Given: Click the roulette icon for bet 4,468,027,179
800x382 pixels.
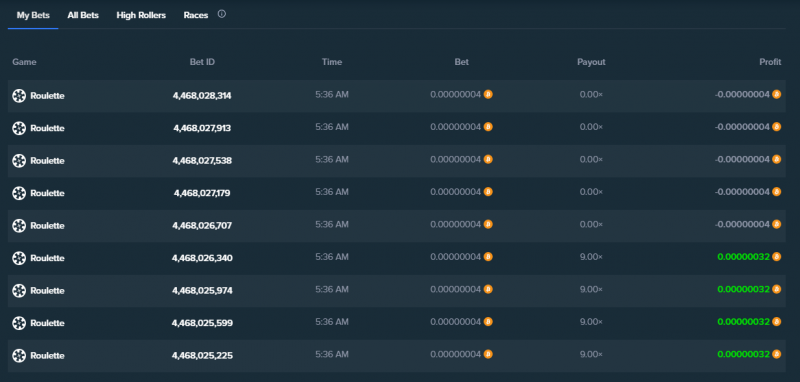Looking at the screenshot, I should click(x=19, y=193).
